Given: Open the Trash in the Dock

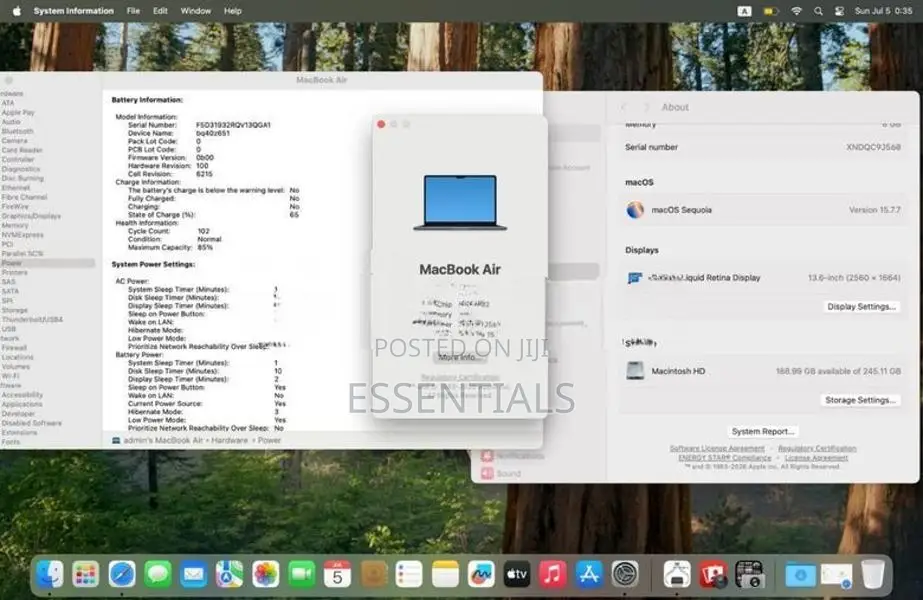Looking at the screenshot, I should click(x=872, y=574).
